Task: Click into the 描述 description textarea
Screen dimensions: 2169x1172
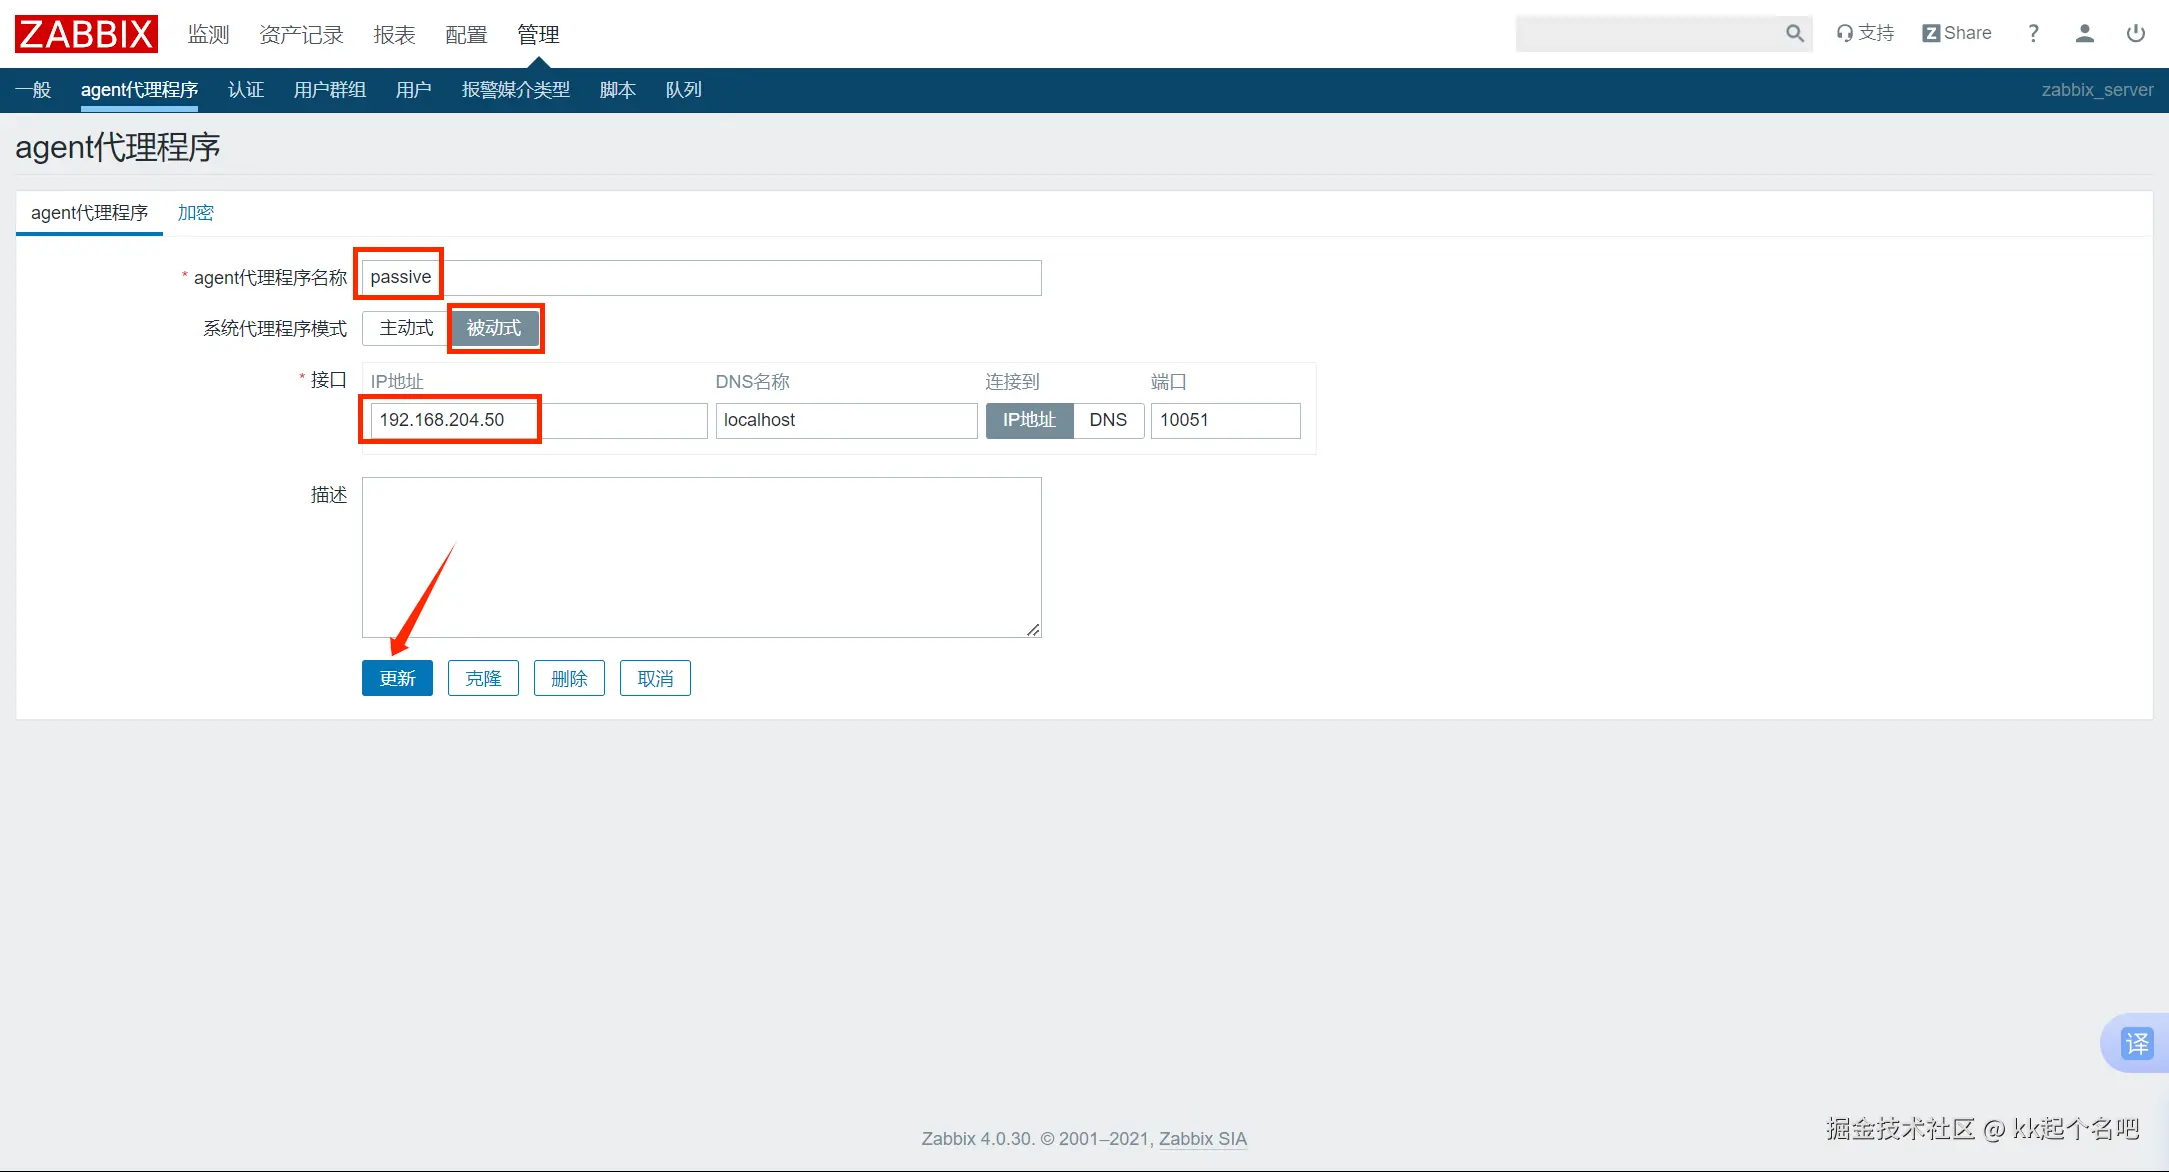Action: click(x=701, y=557)
